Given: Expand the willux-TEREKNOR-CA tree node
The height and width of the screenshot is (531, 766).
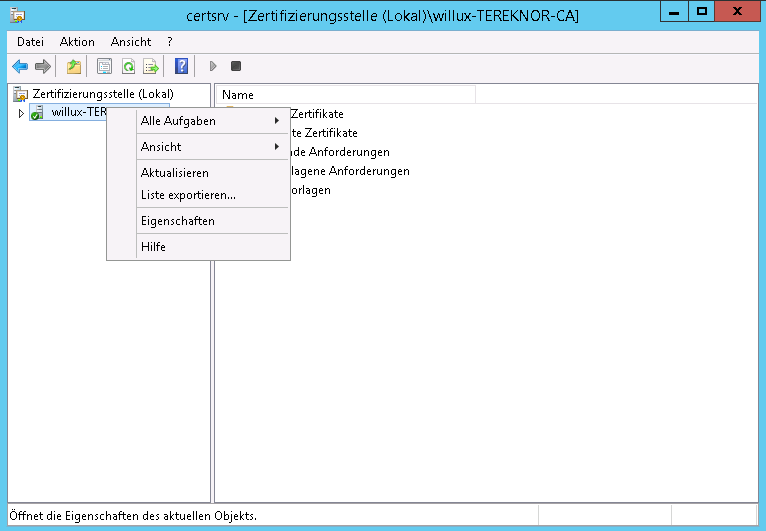Looking at the screenshot, I should (20, 113).
